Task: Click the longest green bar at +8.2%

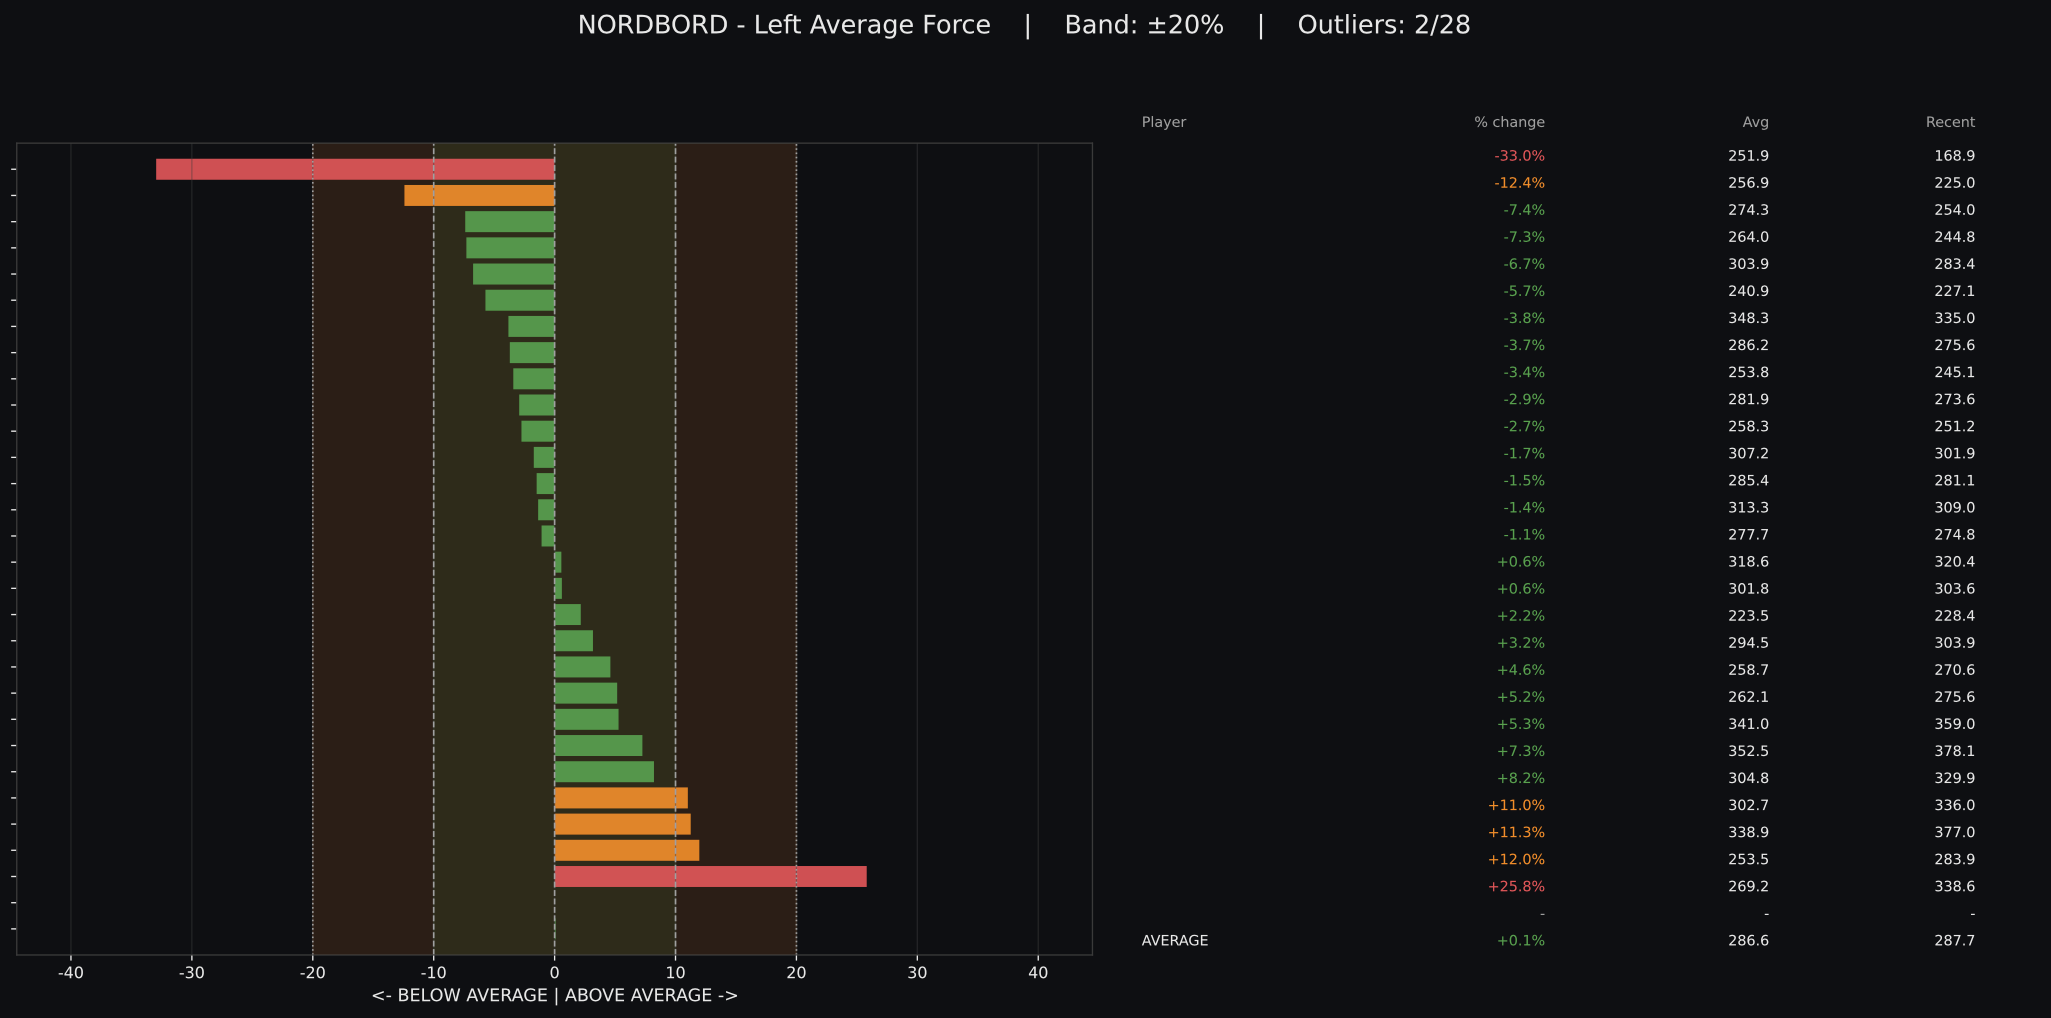Action: click(x=603, y=769)
